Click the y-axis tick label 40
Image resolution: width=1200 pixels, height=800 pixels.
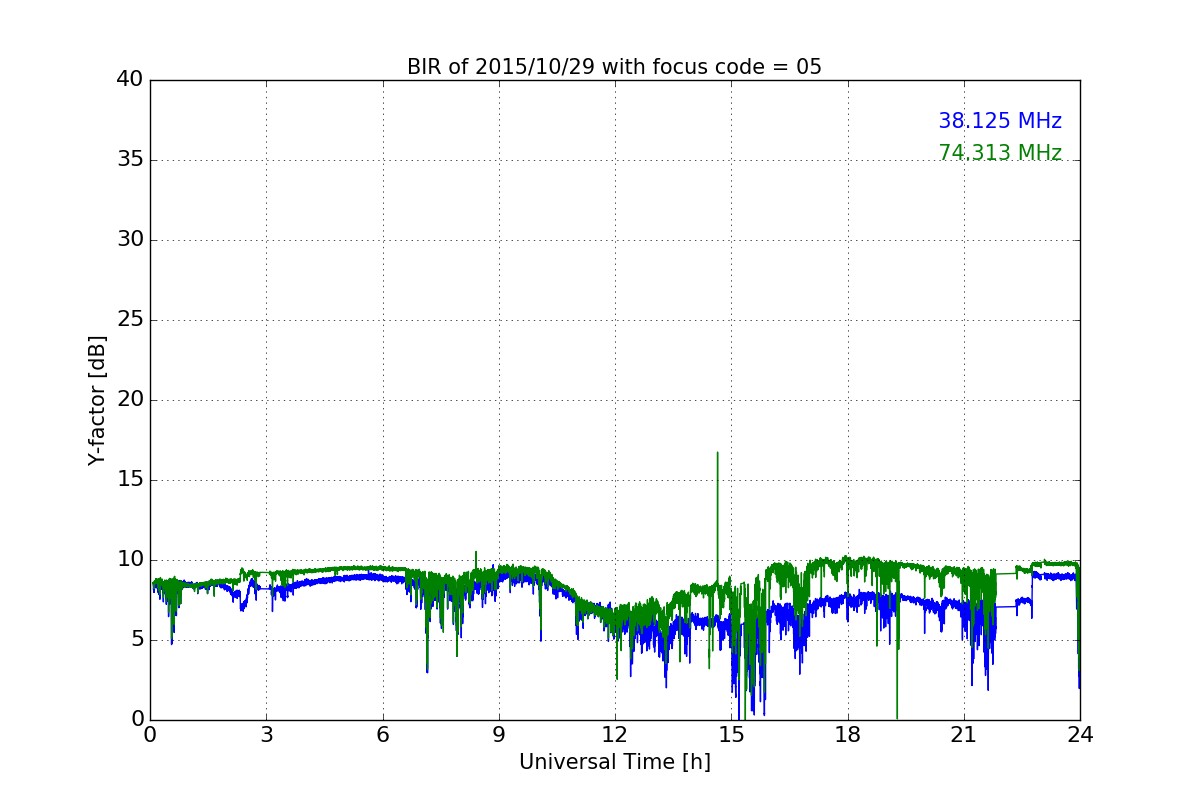[129, 80]
